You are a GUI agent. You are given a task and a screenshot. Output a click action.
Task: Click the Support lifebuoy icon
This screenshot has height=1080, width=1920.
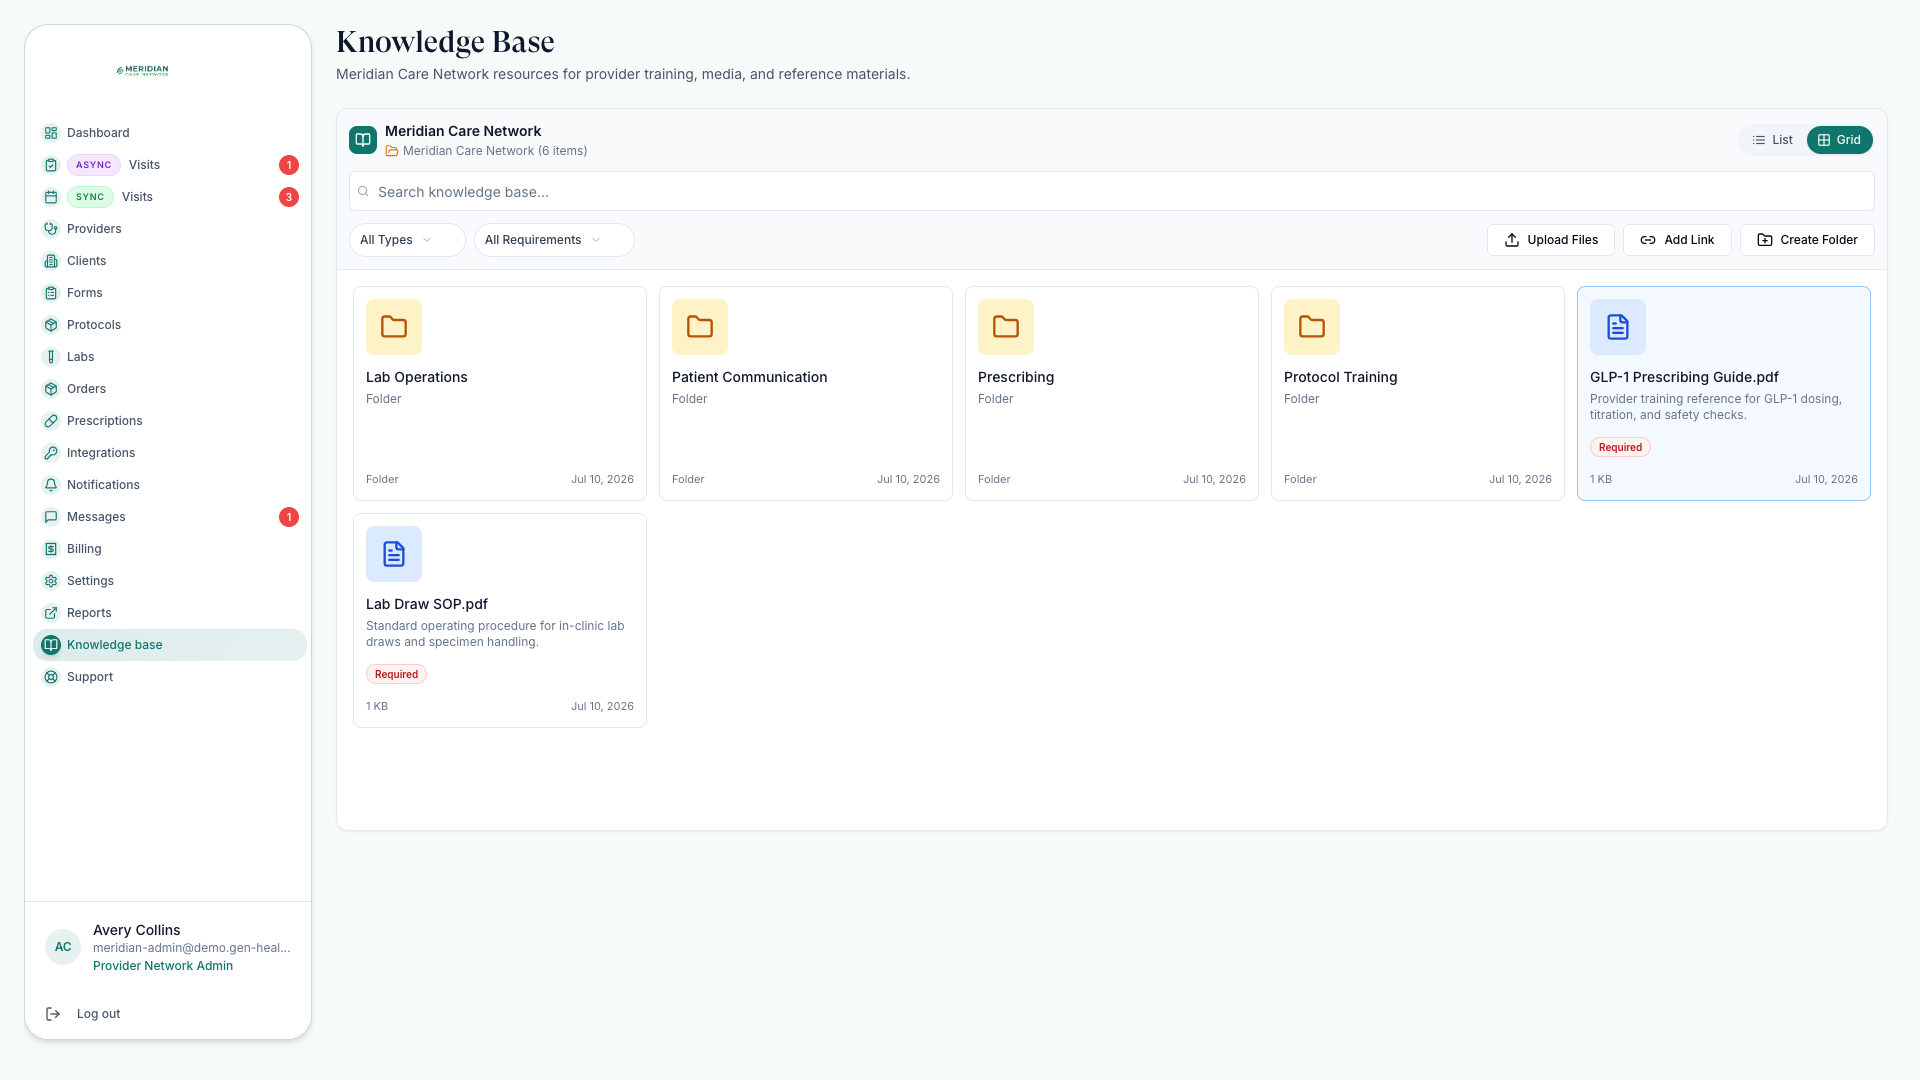[x=51, y=677]
